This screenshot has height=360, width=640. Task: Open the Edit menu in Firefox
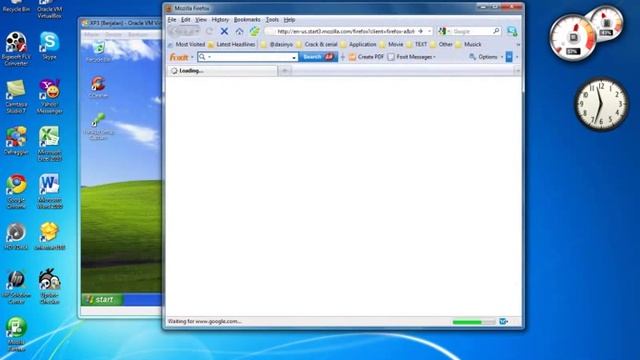point(185,20)
